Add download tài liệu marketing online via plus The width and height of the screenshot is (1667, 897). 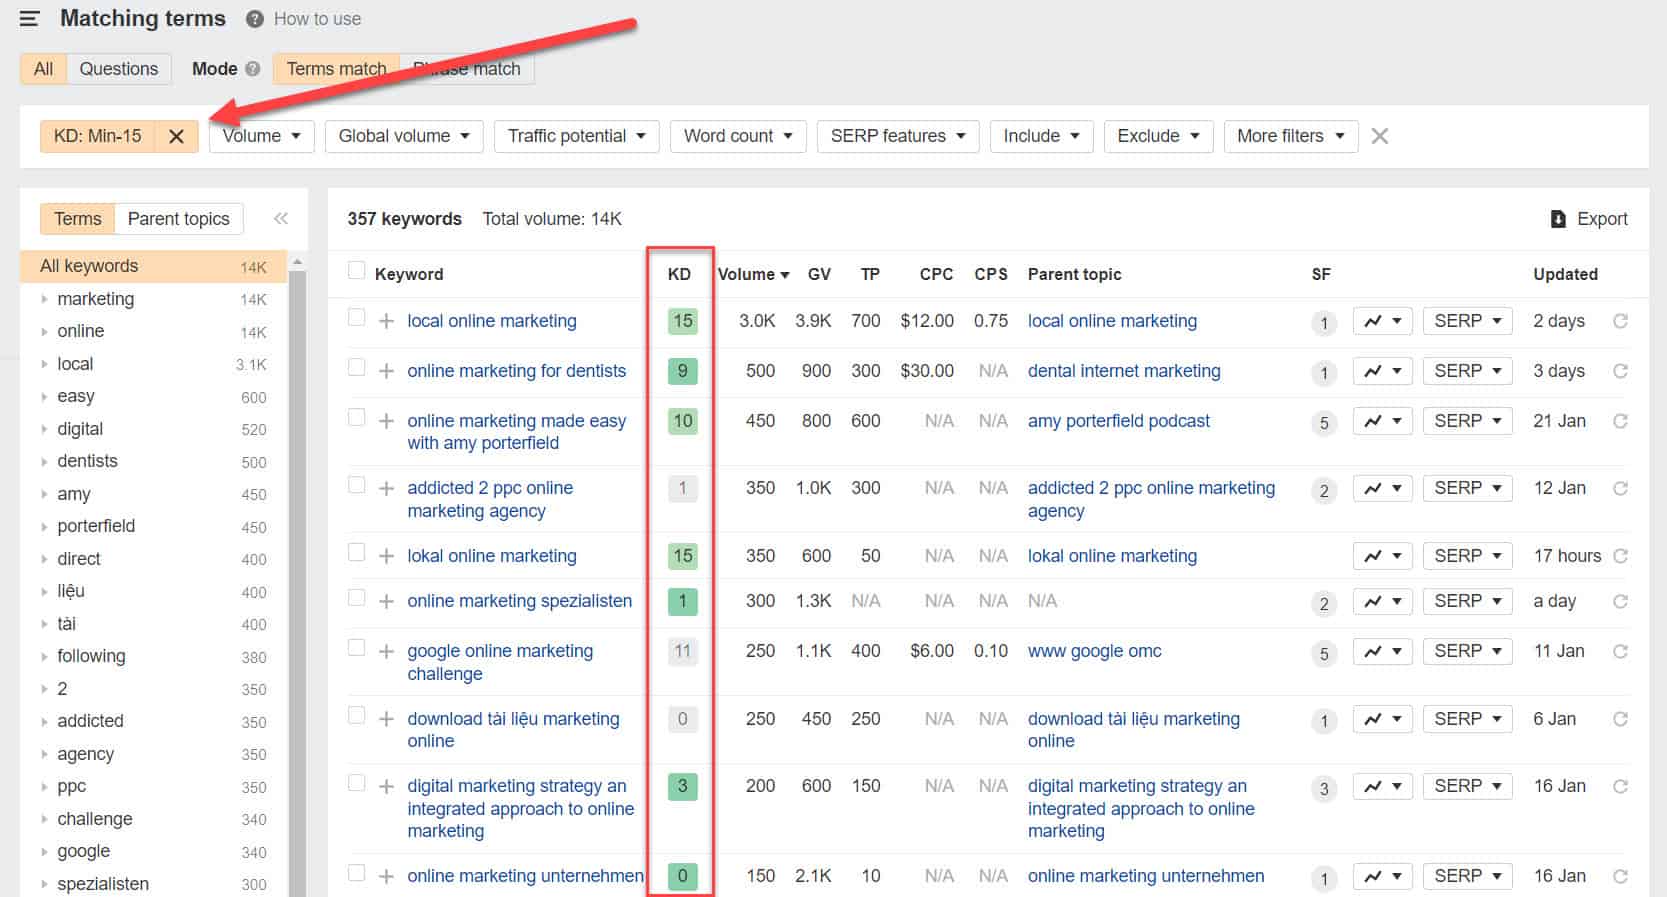coord(386,719)
